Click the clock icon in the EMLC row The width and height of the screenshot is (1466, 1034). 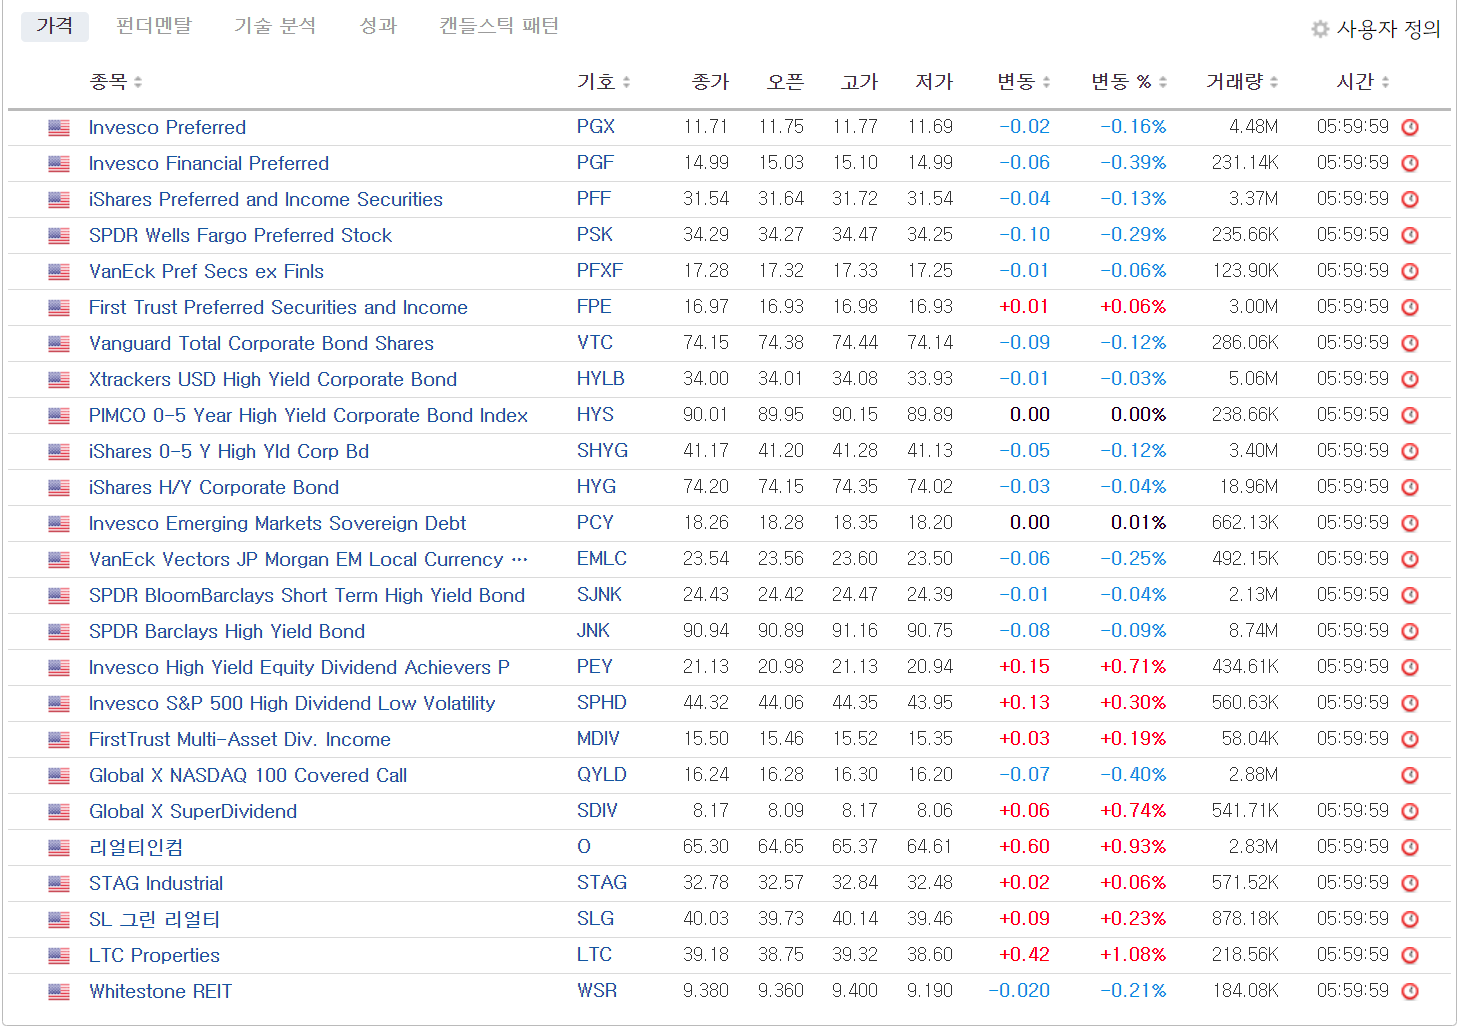(x=1410, y=560)
